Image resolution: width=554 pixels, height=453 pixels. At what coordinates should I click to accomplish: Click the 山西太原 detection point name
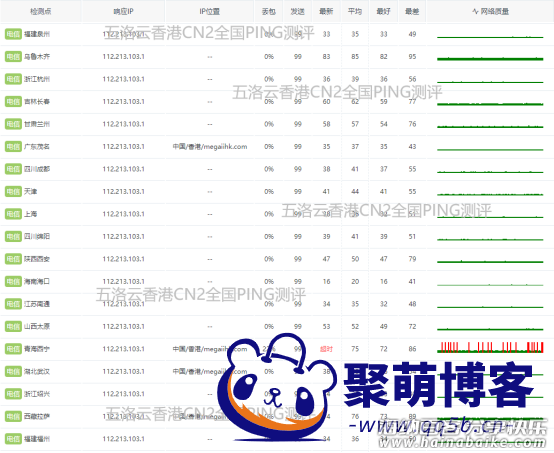tap(37, 326)
